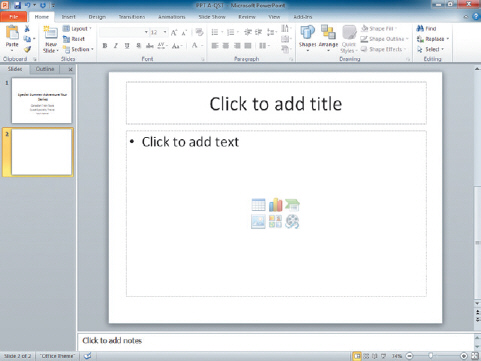This screenshot has width=481, height=361.
Task: Toggle underline formatting
Action: click(x=127, y=46)
